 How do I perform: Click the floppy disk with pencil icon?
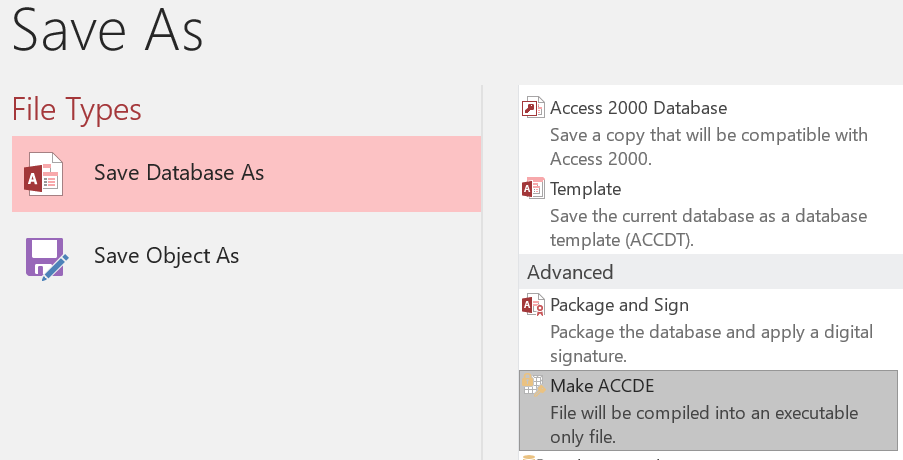tap(47, 258)
